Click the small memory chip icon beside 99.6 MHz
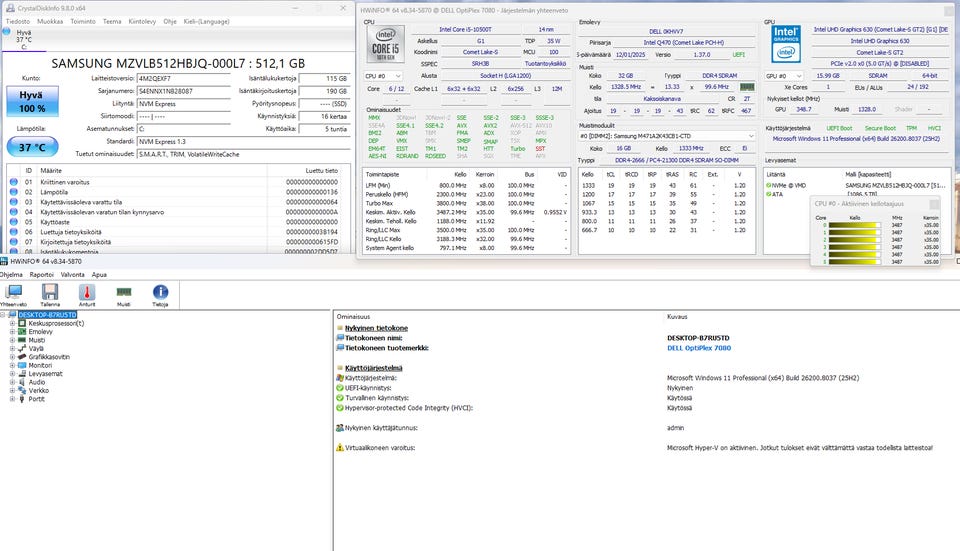Image resolution: width=960 pixels, height=551 pixels. (x=747, y=87)
